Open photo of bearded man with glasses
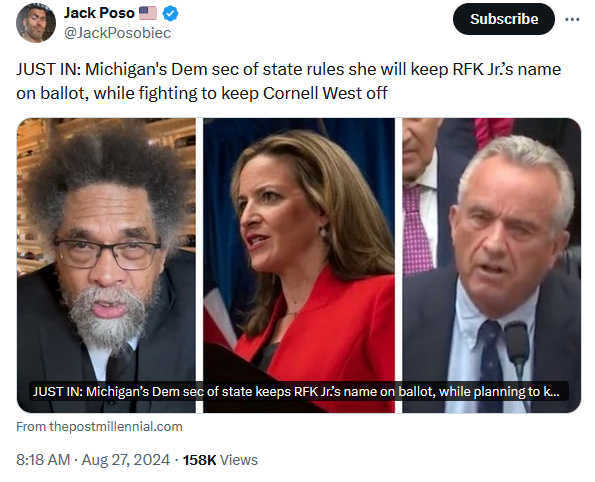This screenshot has width=595, height=482. (106, 265)
